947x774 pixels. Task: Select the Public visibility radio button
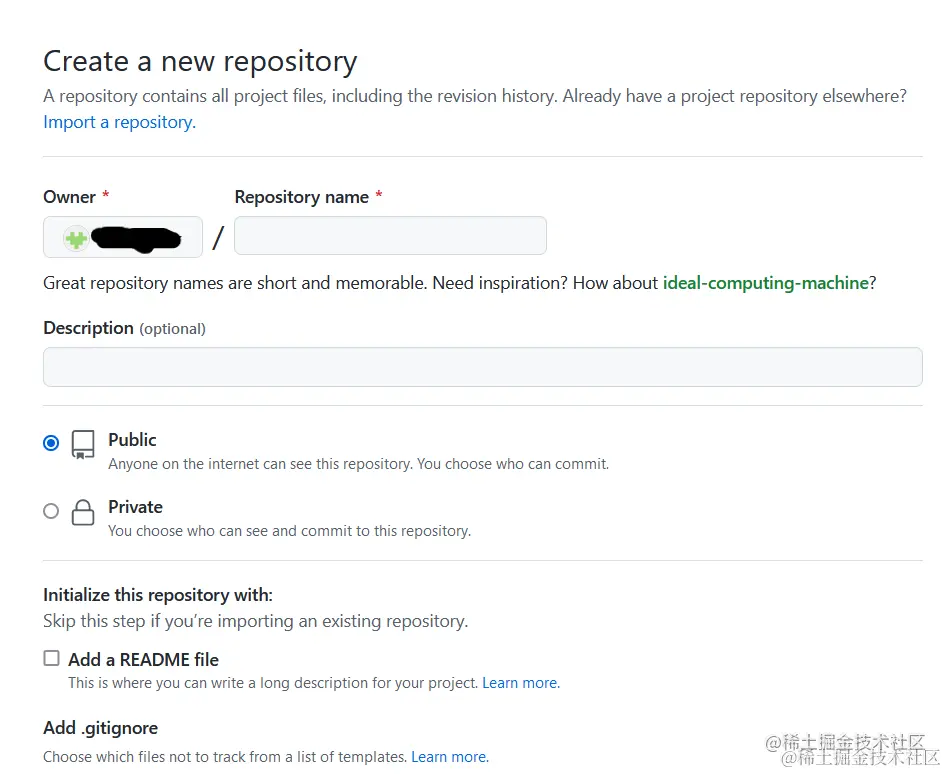(x=51, y=443)
